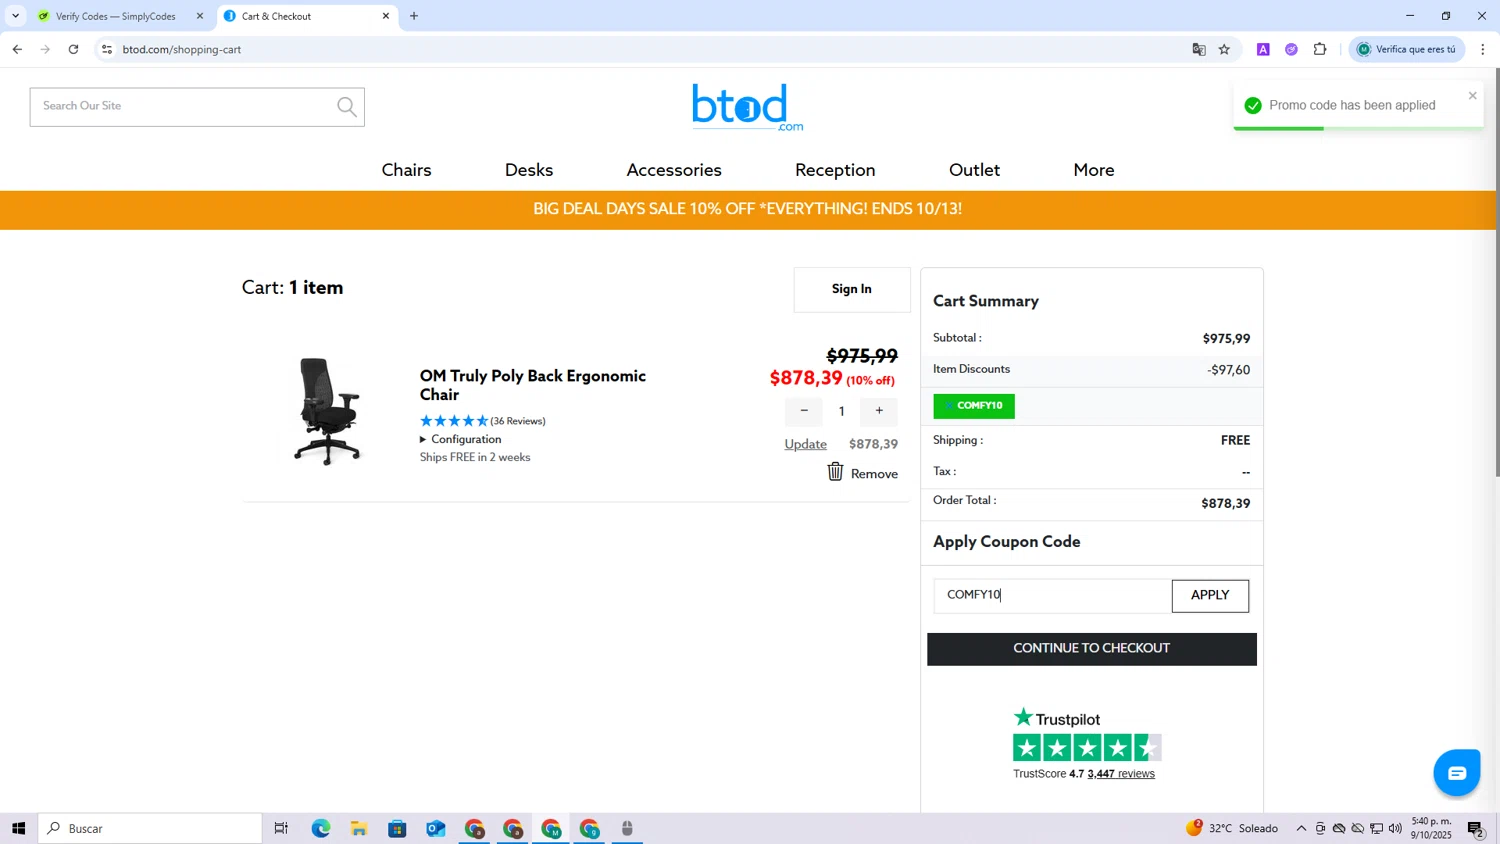
Task: Close the Cart & Checkout tab
Action: (386, 16)
